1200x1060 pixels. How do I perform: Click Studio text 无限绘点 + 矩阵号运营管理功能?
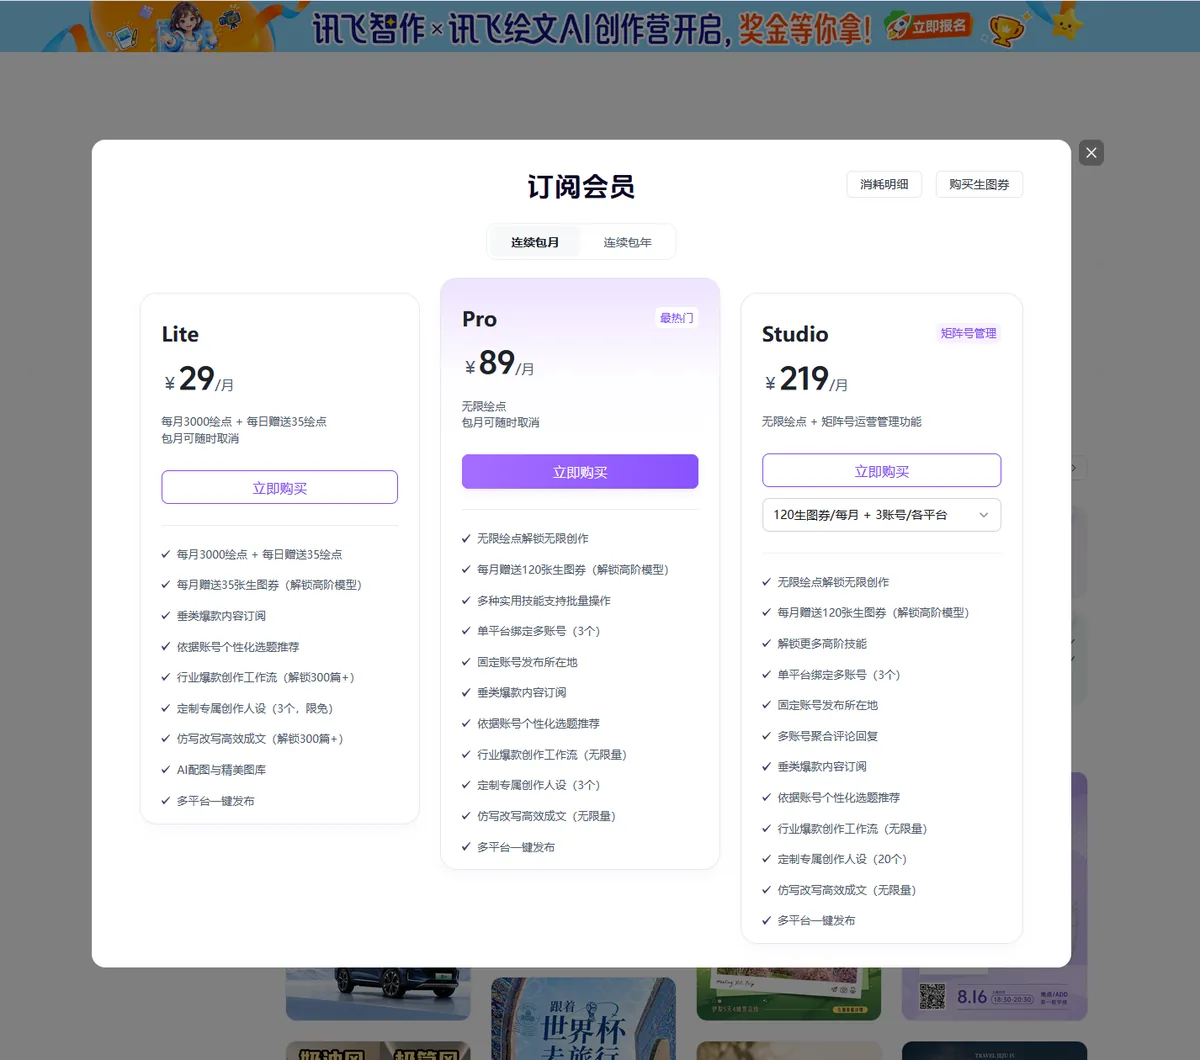[842, 422]
